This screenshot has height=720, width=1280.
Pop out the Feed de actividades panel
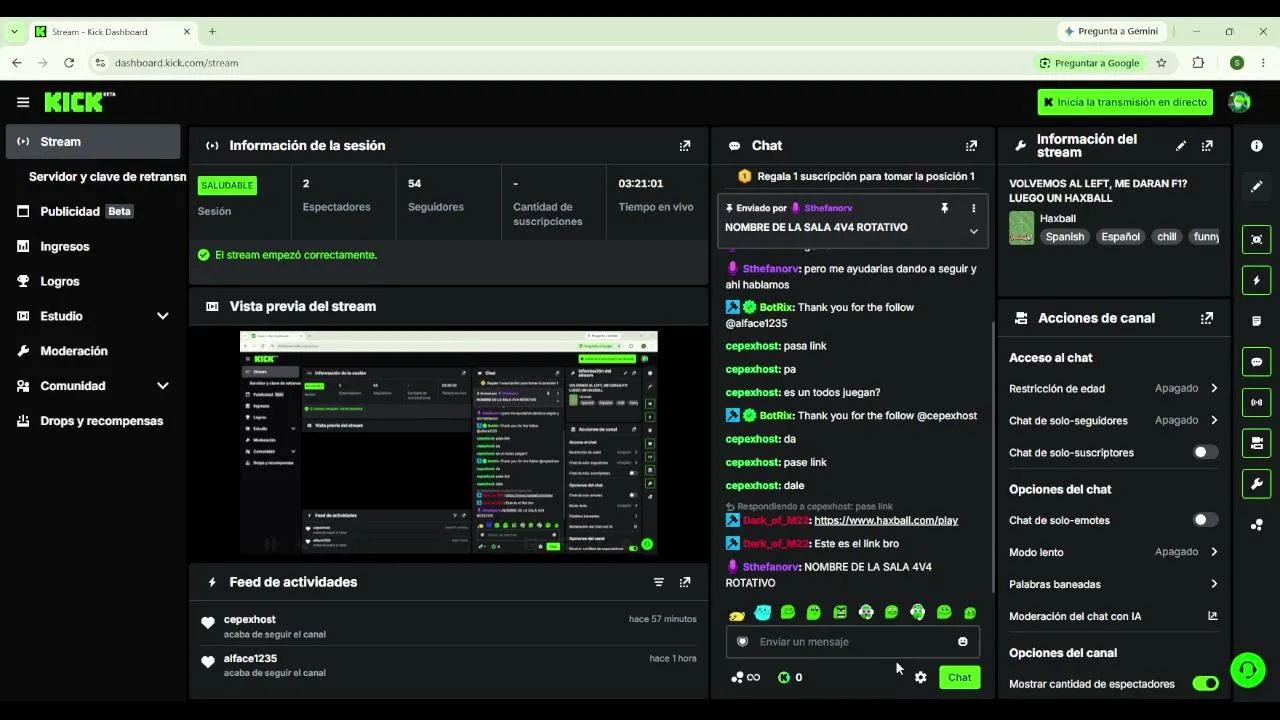[685, 582]
